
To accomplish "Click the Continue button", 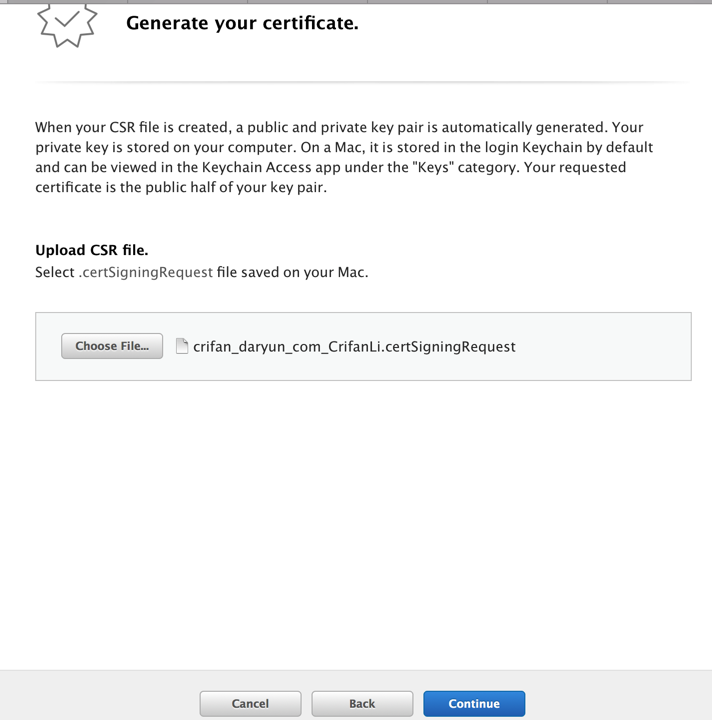I will [473, 703].
